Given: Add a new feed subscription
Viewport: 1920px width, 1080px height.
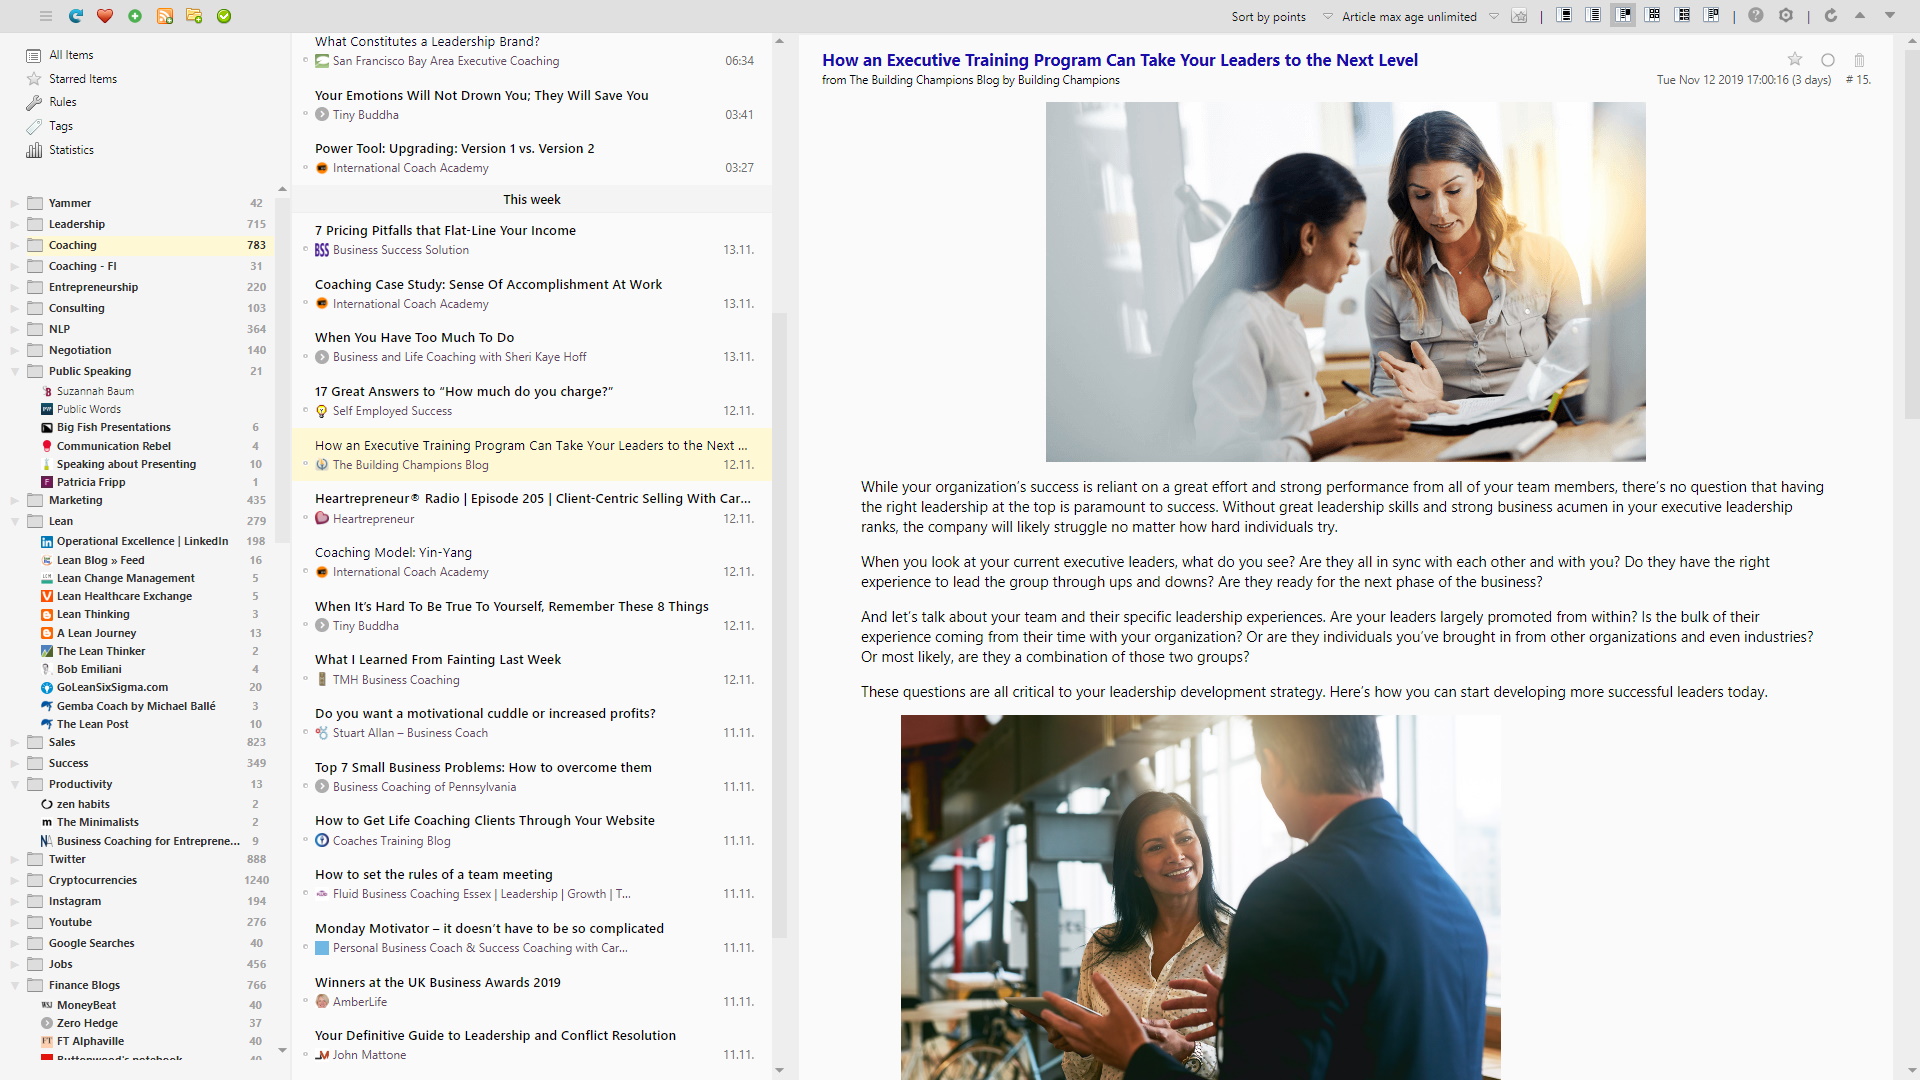Looking at the screenshot, I should point(165,16).
